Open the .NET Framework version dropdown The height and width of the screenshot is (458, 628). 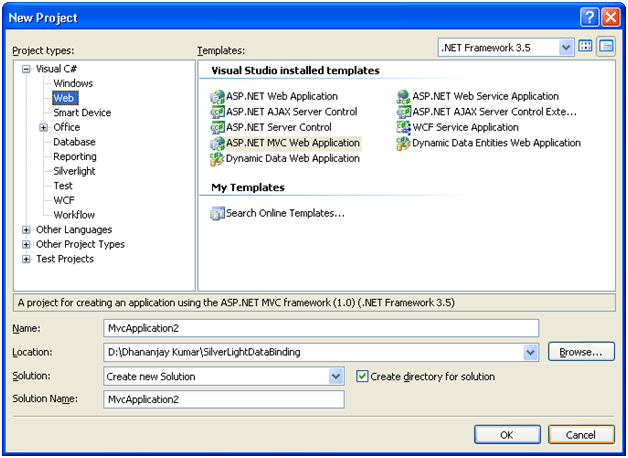tap(566, 47)
